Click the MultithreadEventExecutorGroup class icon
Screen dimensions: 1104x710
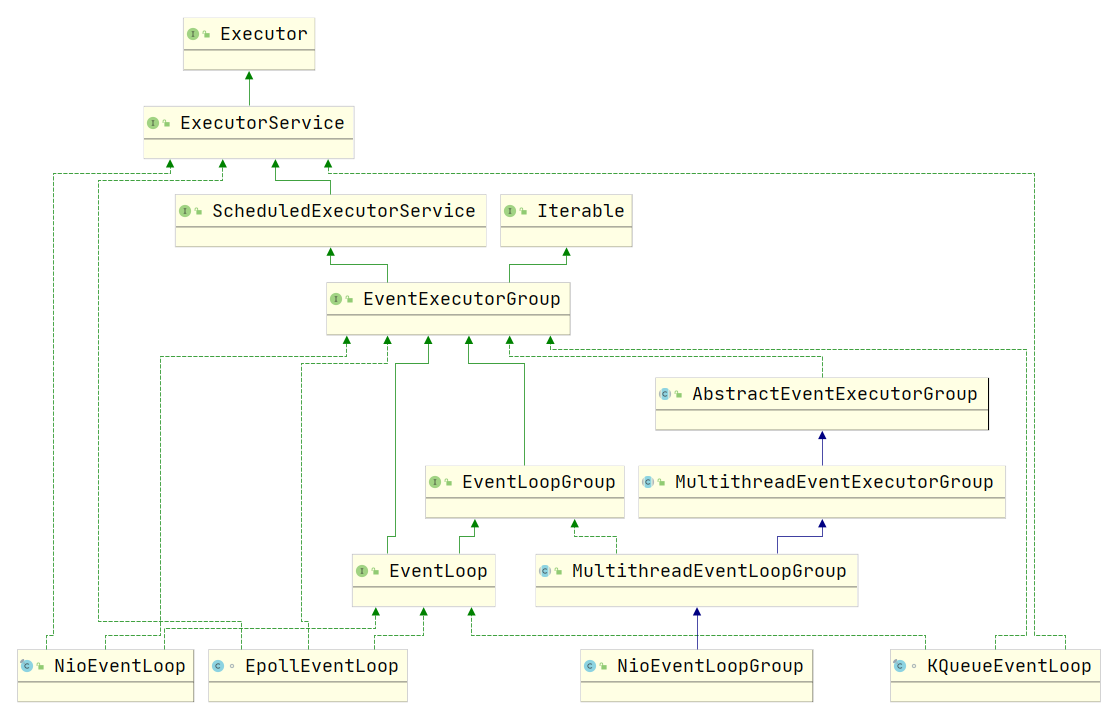(x=648, y=482)
